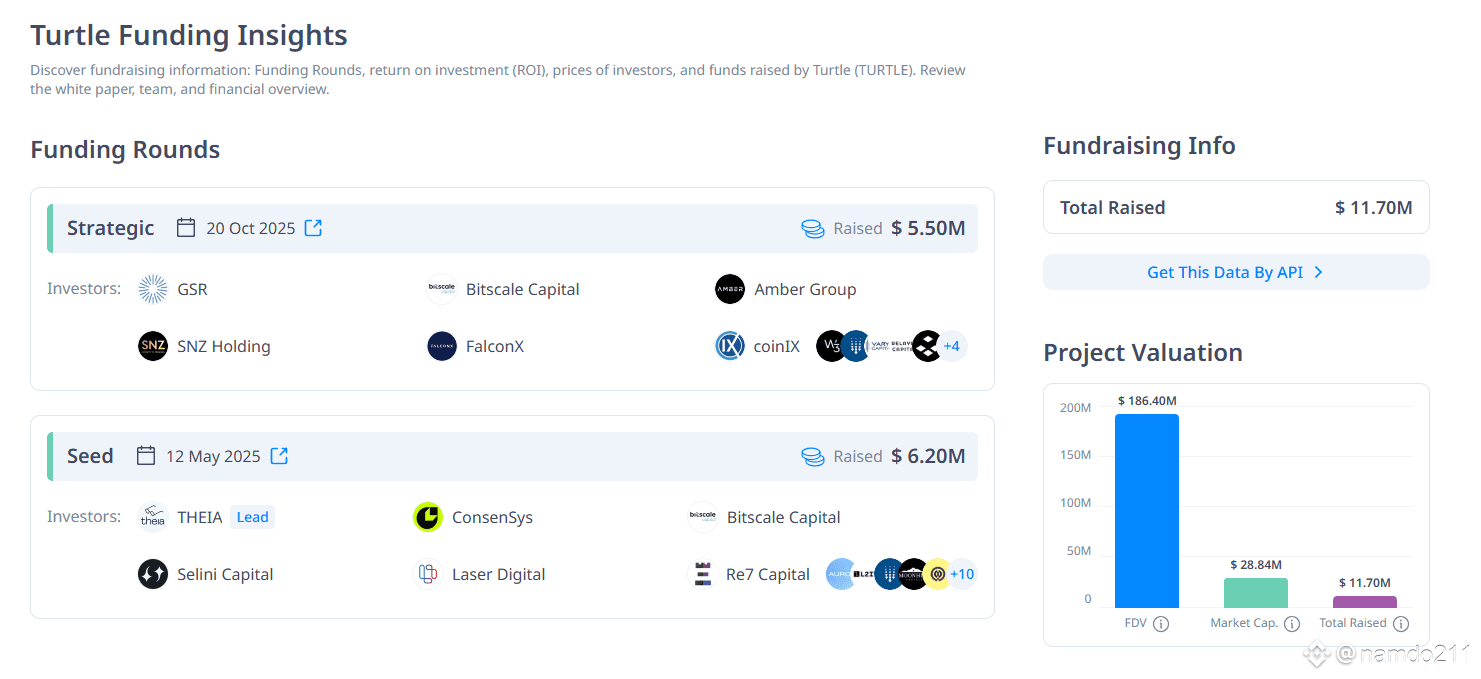
Task: Open GSR investor name link
Action: tap(193, 289)
